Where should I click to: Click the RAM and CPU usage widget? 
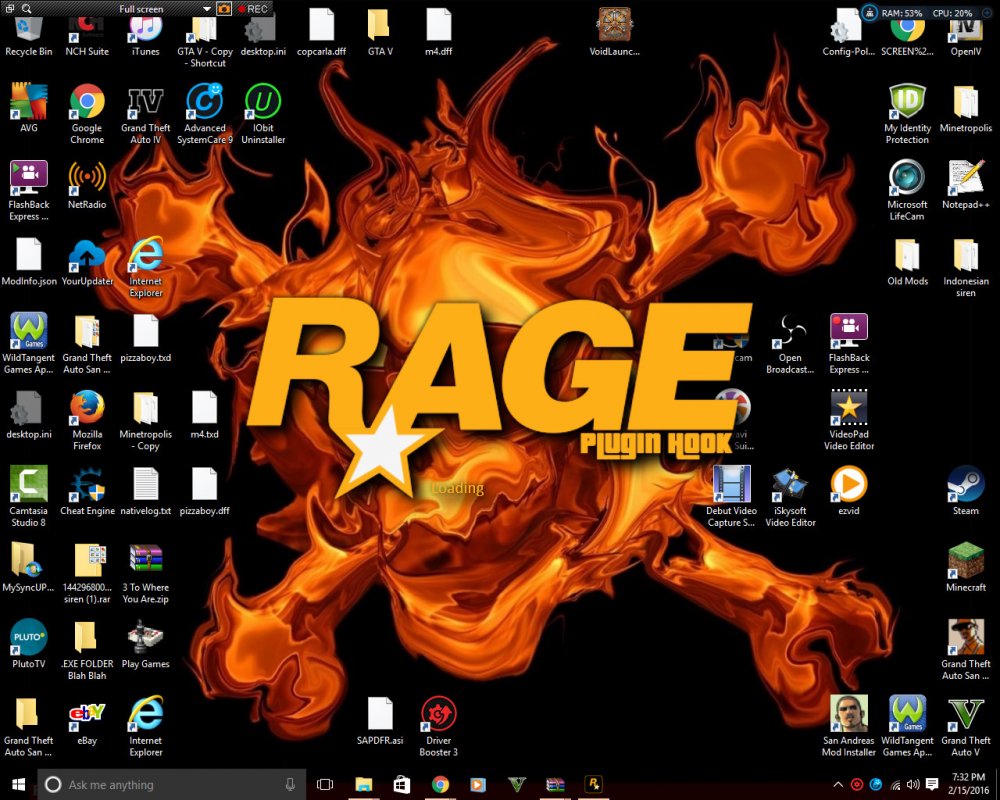(929, 13)
